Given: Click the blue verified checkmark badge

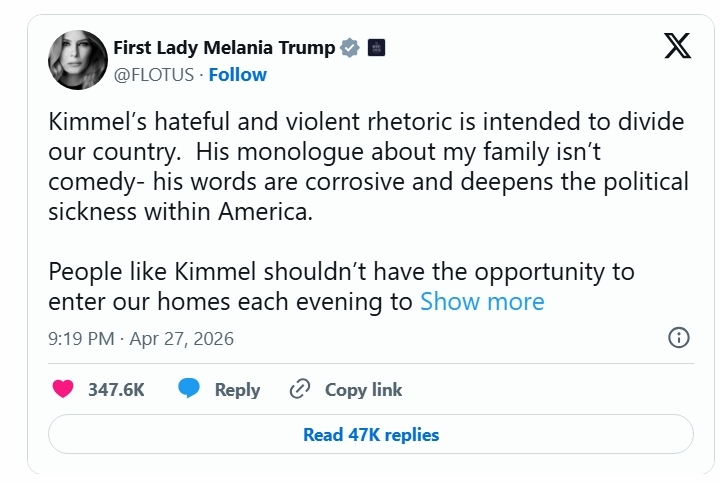Looking at the screenshot, I should click(x=350, y=47).
